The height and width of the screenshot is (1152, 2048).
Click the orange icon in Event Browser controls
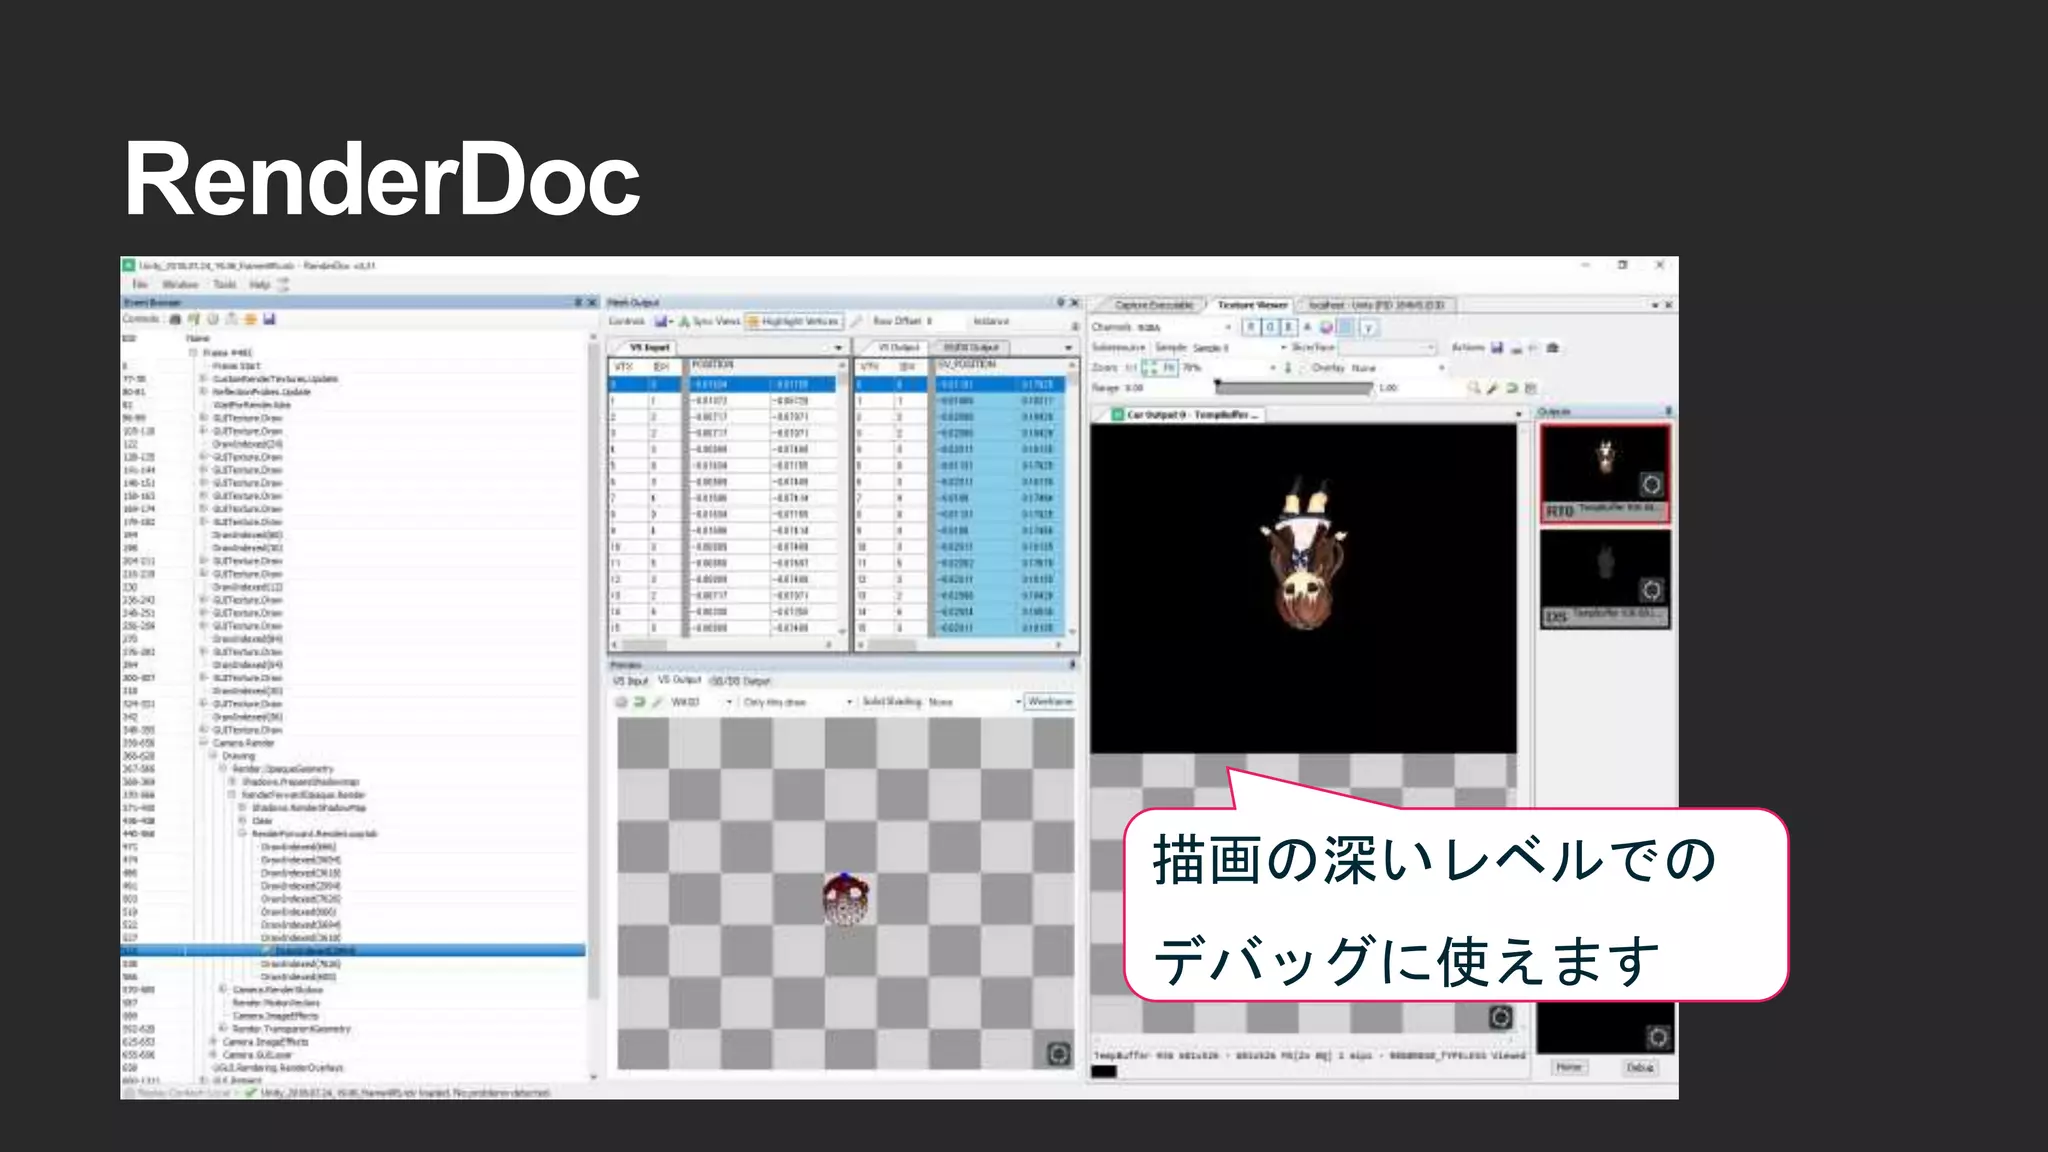[250, 319]
